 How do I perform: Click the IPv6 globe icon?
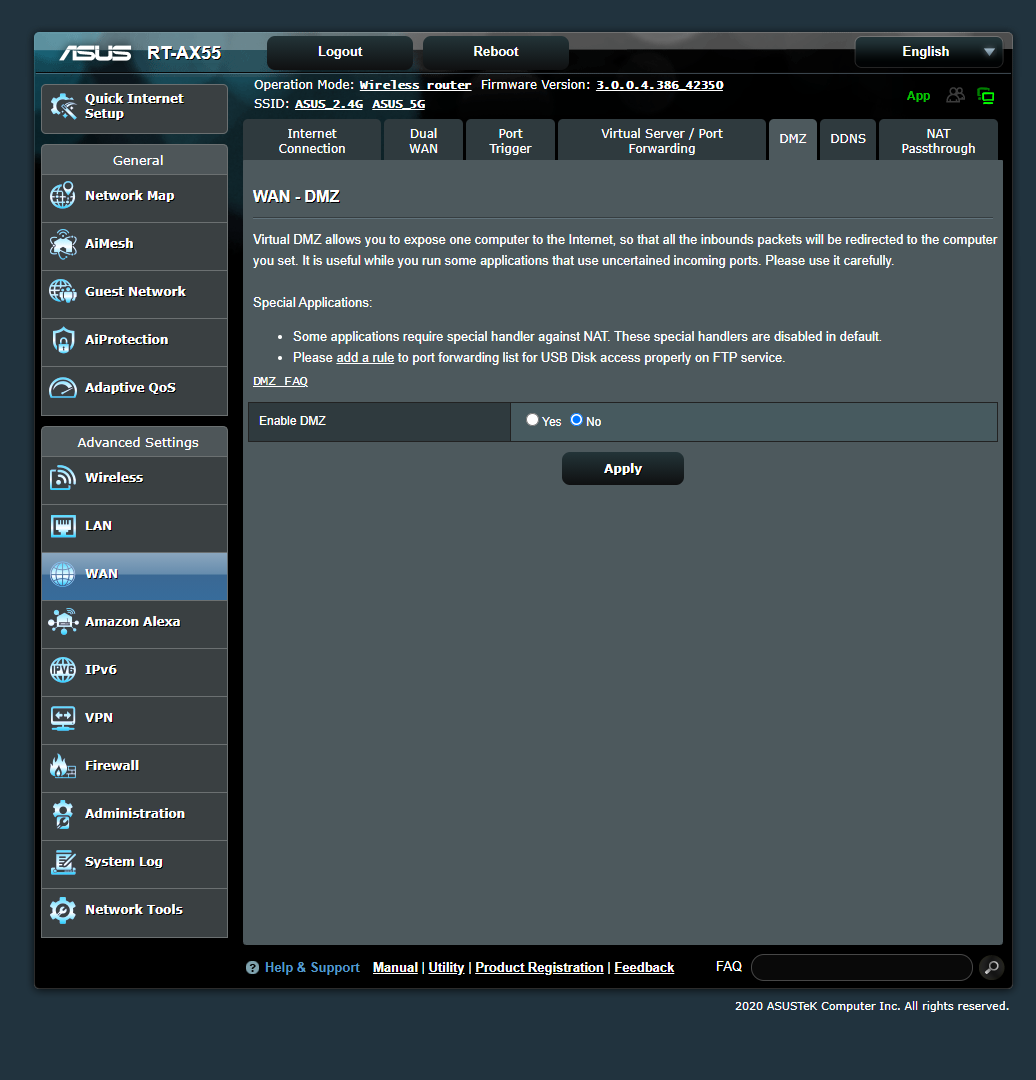click(x=63, y=669)
